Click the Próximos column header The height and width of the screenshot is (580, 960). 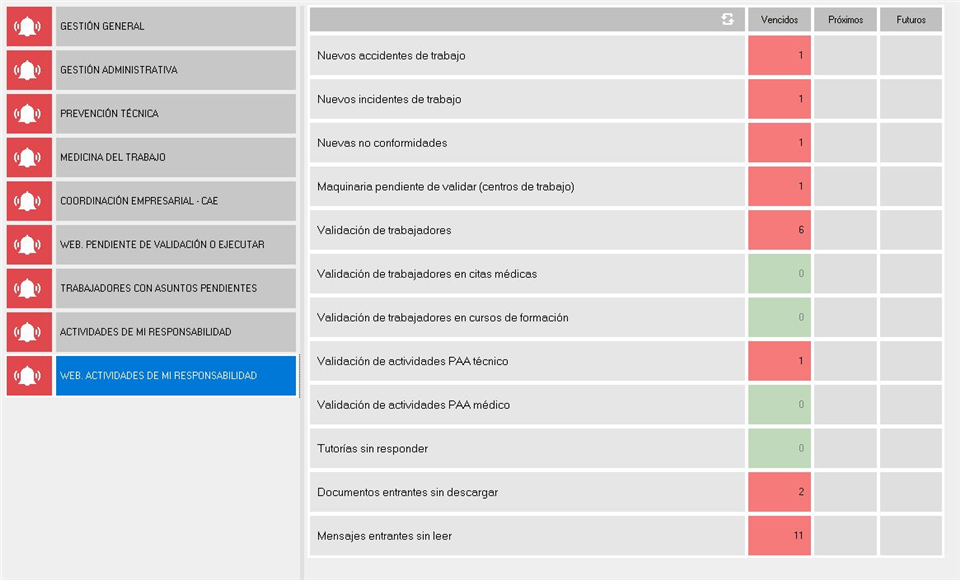(x=845, y=20)
